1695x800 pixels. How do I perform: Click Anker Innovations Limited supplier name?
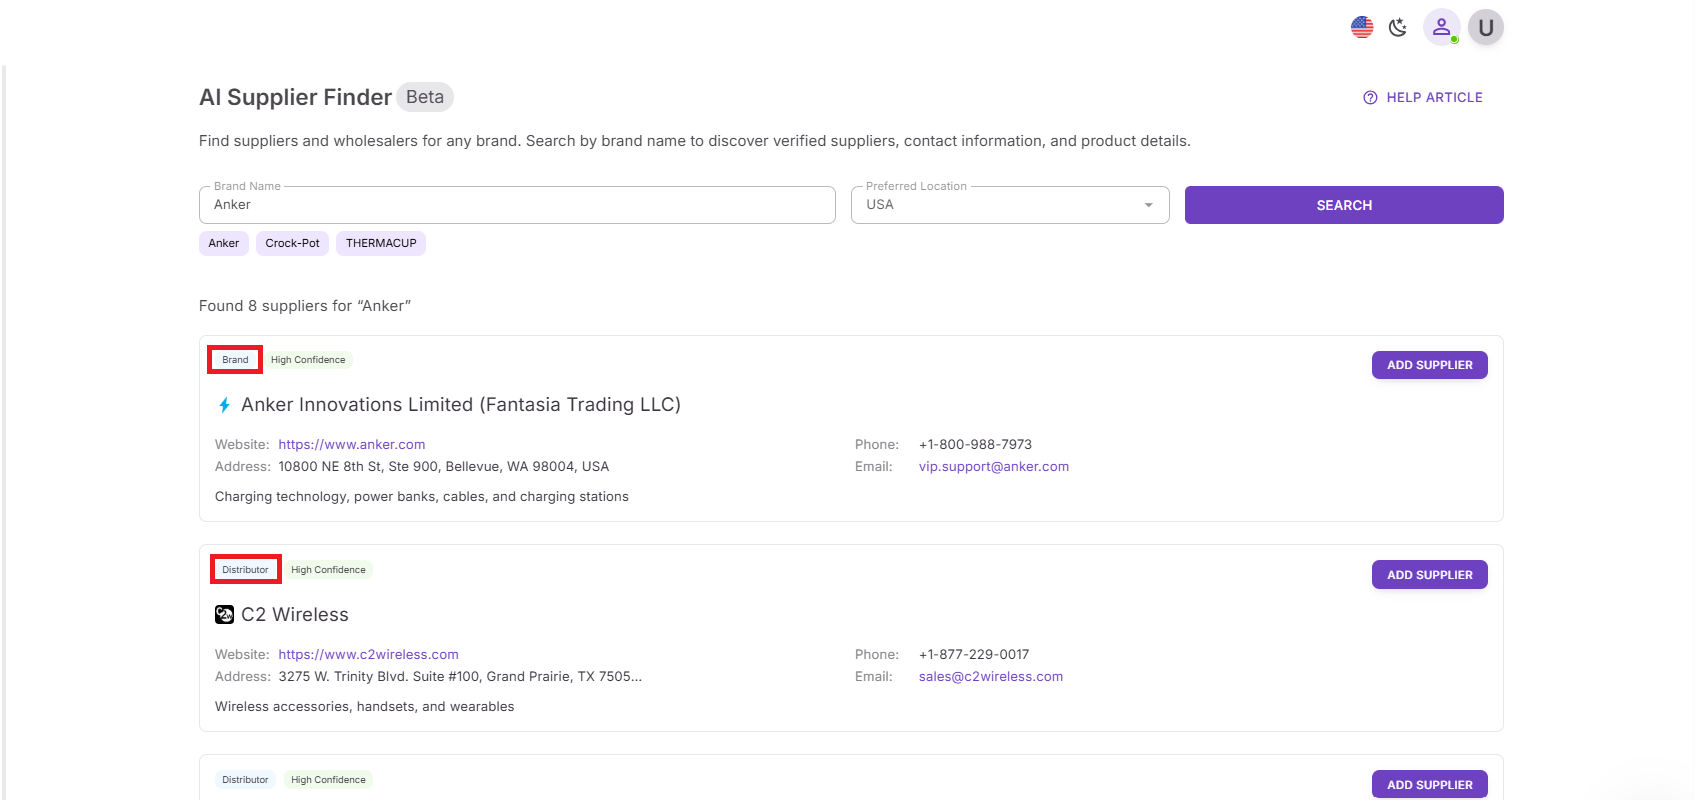pyautogui.click(x=461, y=405)
